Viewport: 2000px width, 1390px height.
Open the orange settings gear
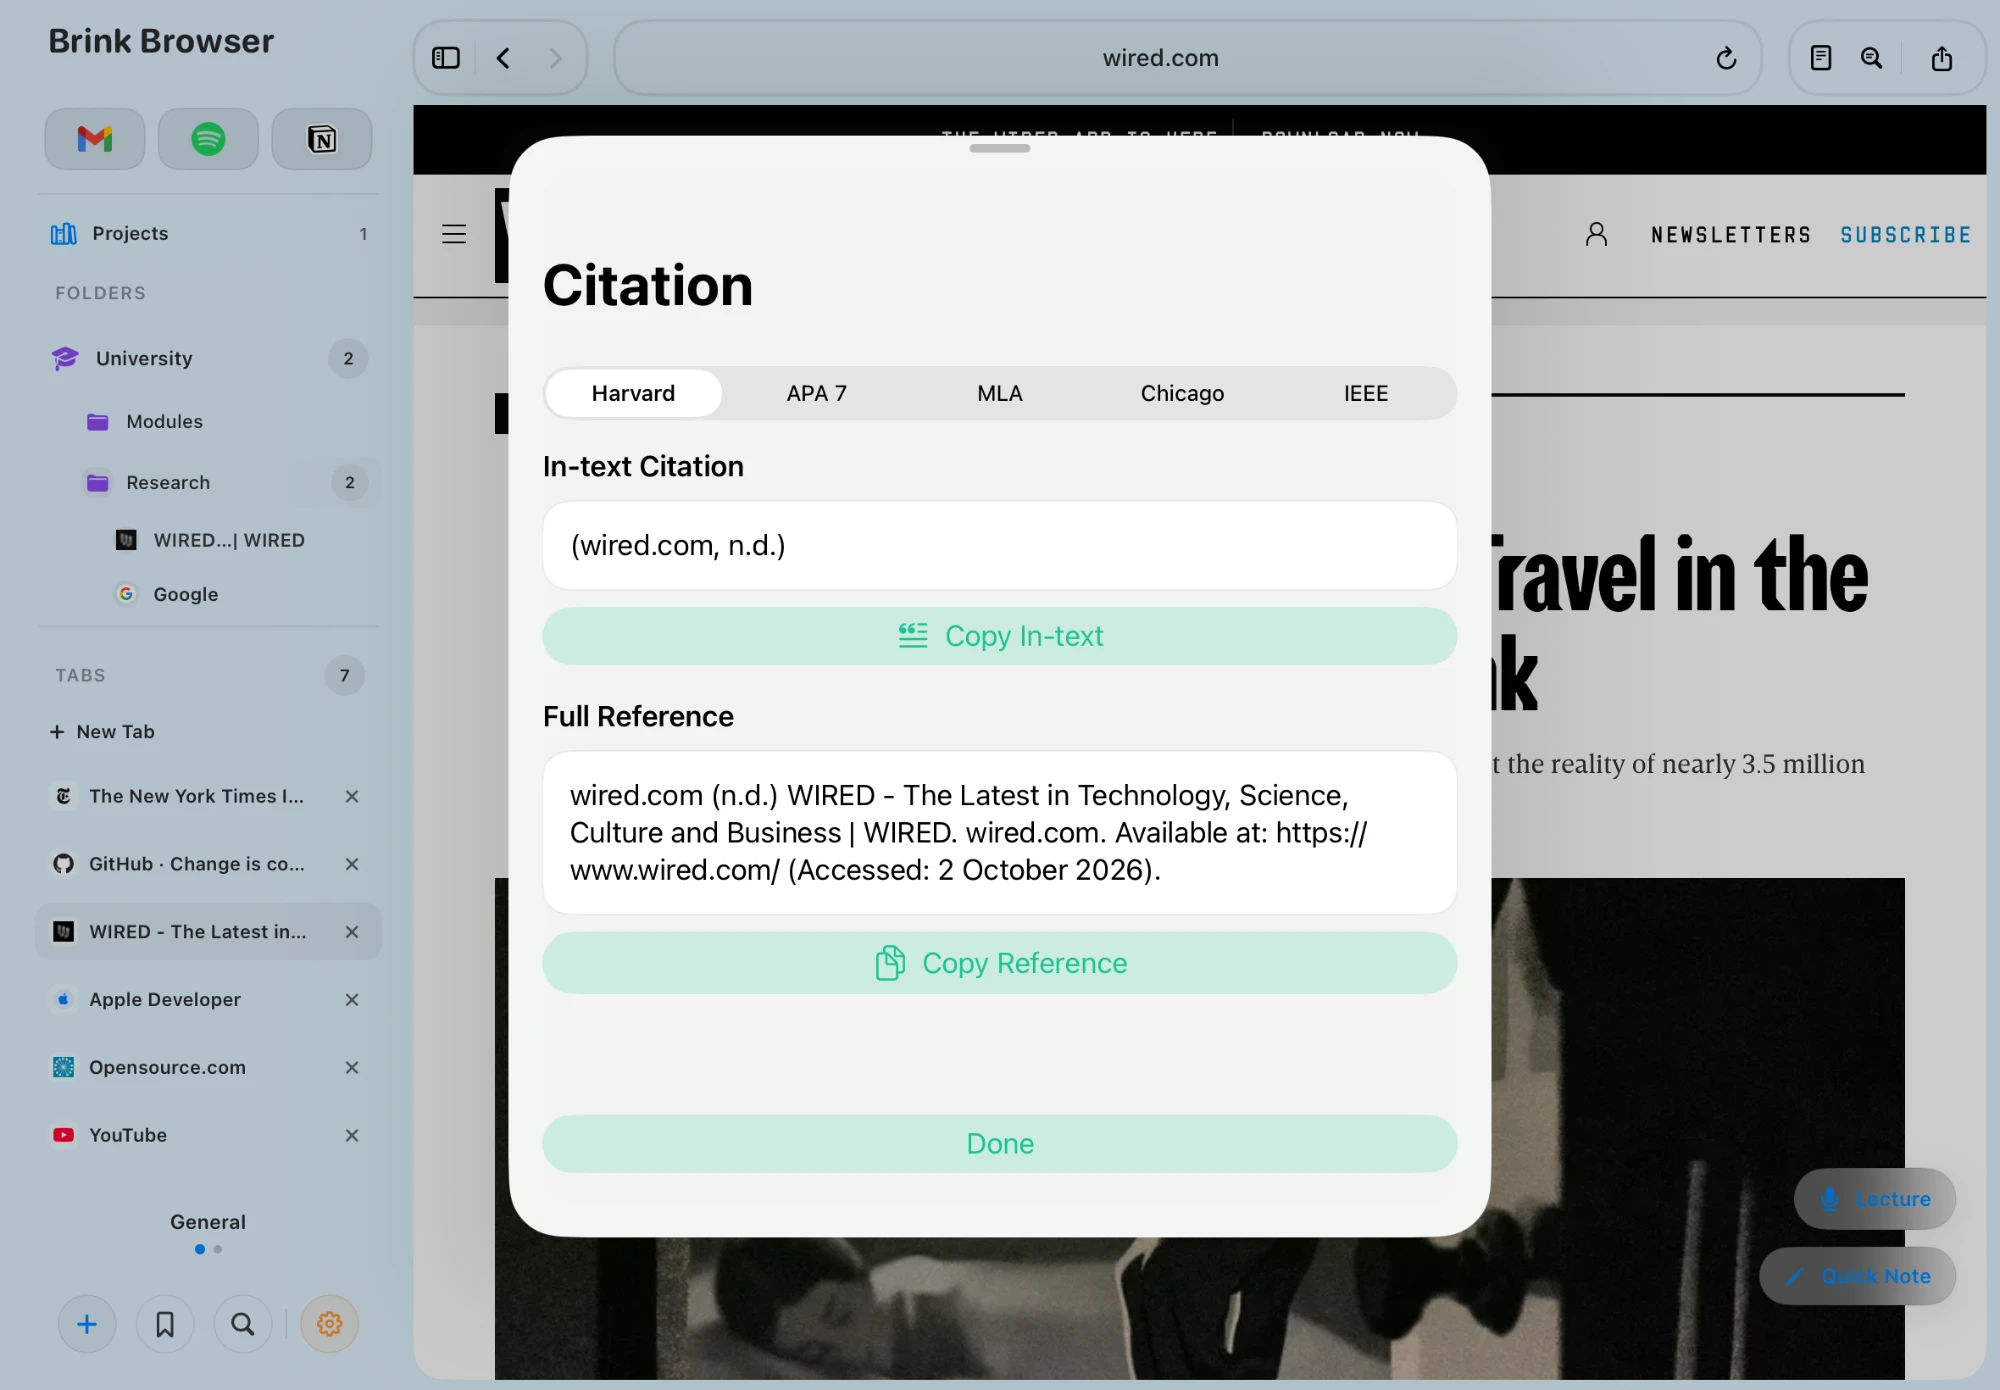click(330, 1324)
